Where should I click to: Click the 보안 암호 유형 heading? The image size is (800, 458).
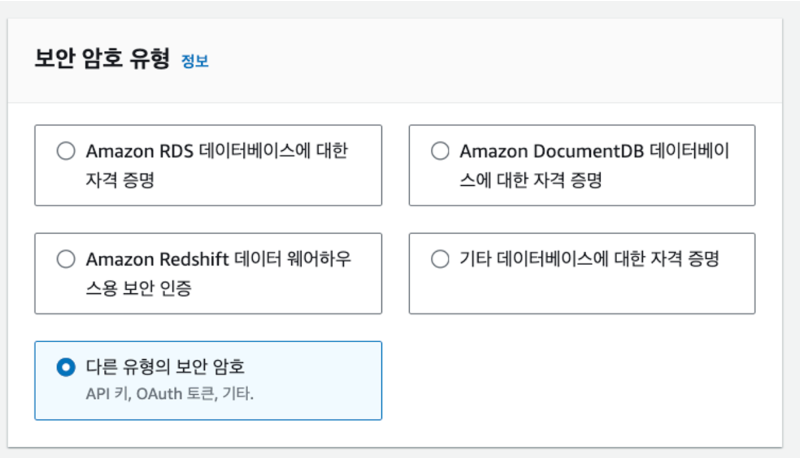102,58
